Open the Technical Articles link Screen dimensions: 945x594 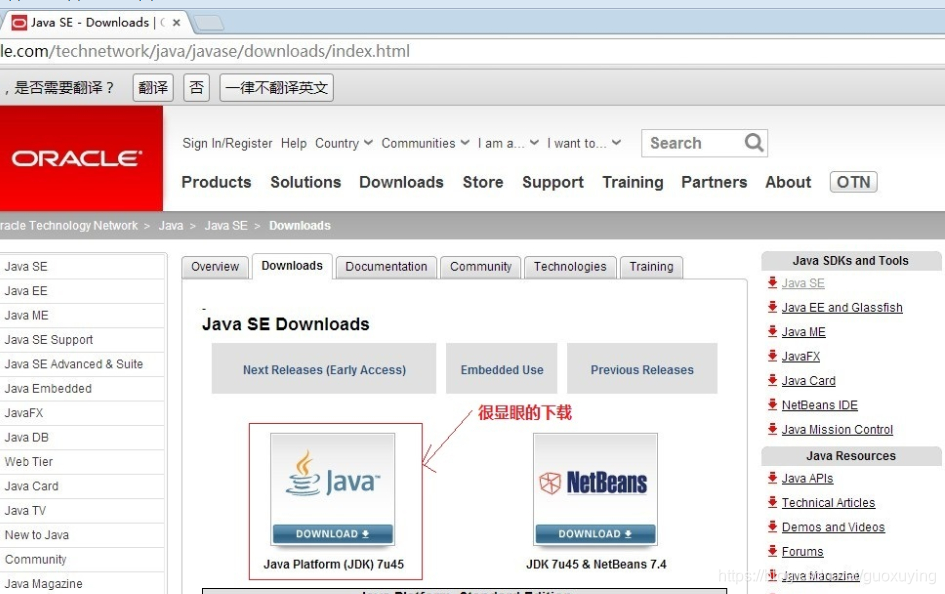click(x=828, y=503)
